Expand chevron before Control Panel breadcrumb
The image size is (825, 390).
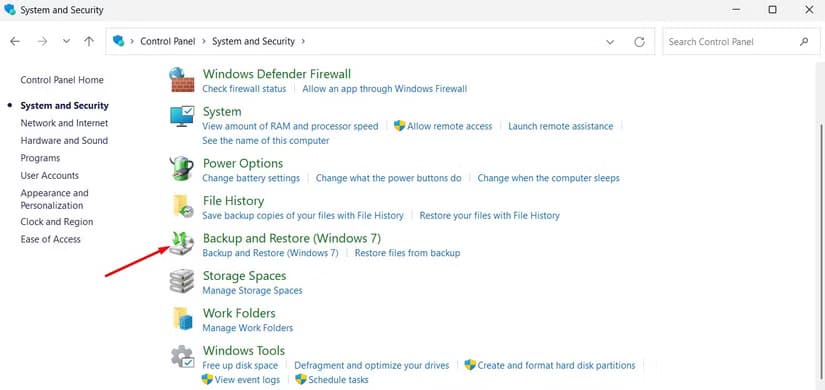[132, 41]
